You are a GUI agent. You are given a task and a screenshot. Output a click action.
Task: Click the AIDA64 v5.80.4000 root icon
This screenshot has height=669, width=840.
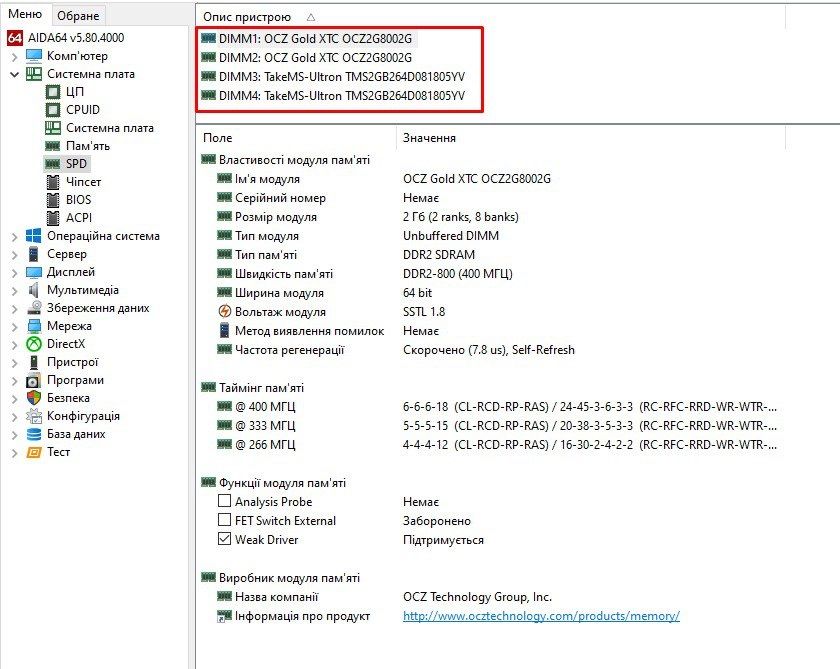[x=15, y=37]
